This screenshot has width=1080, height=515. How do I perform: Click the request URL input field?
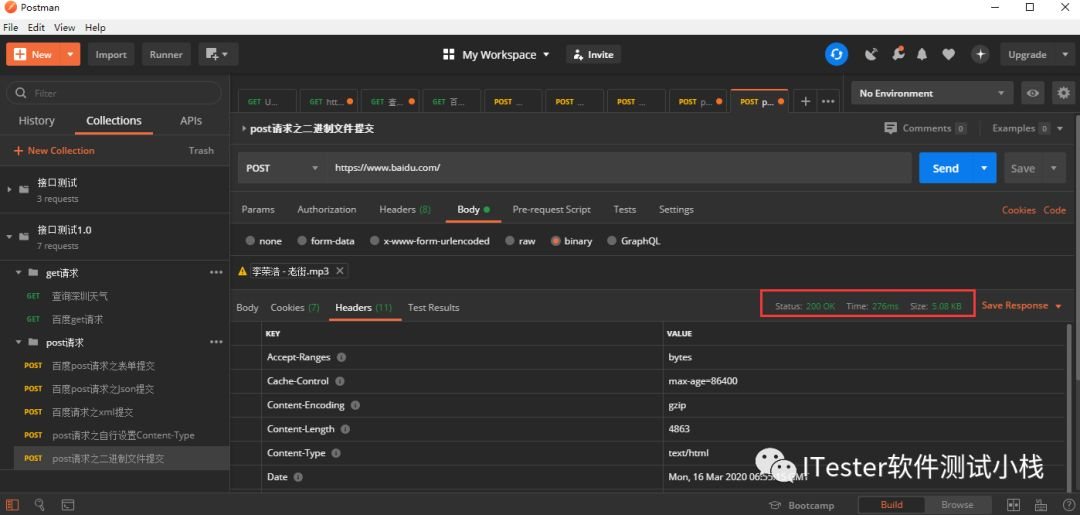(618, 168)
